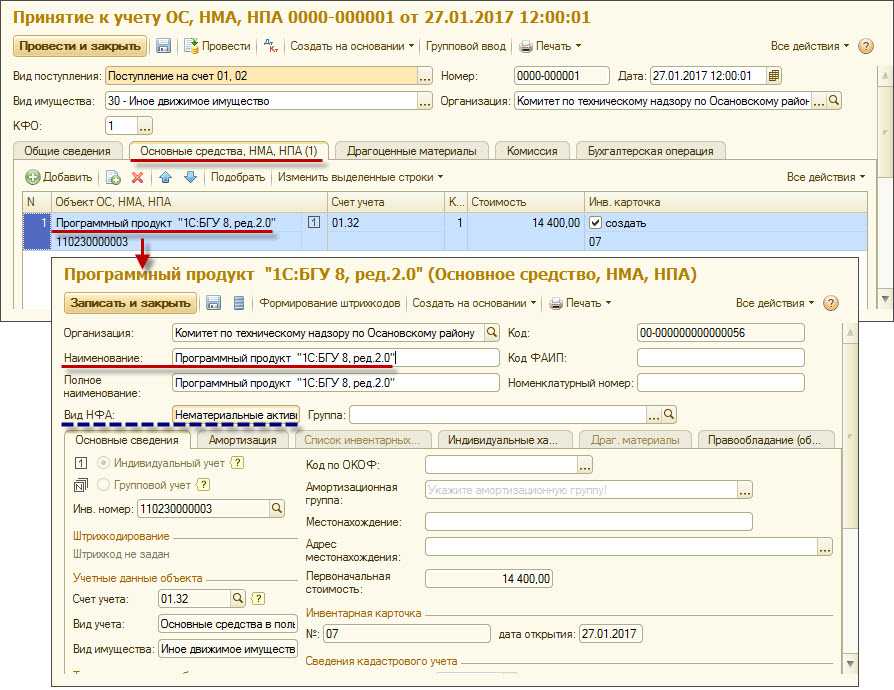This screenshot has width=894, height=690.
Task: Click the Код ФАИП input field
Action: [x=721, y=358]
